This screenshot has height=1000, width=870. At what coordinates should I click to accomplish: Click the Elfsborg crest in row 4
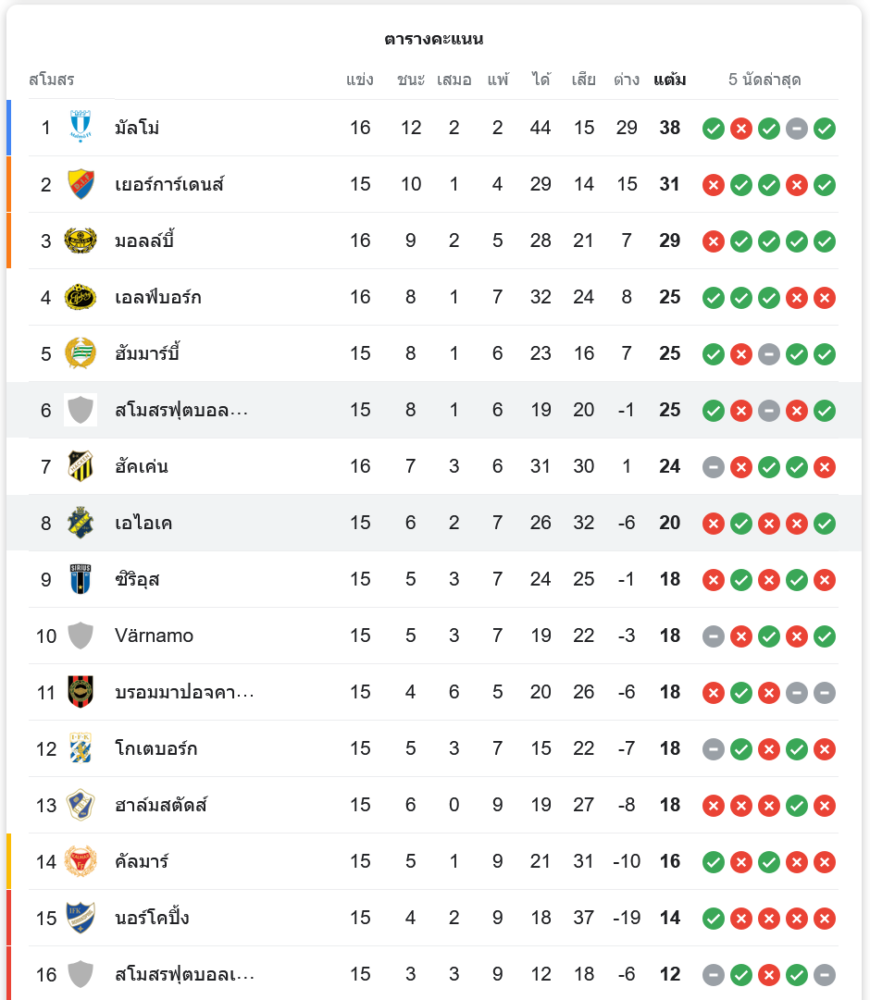[80, 297]
